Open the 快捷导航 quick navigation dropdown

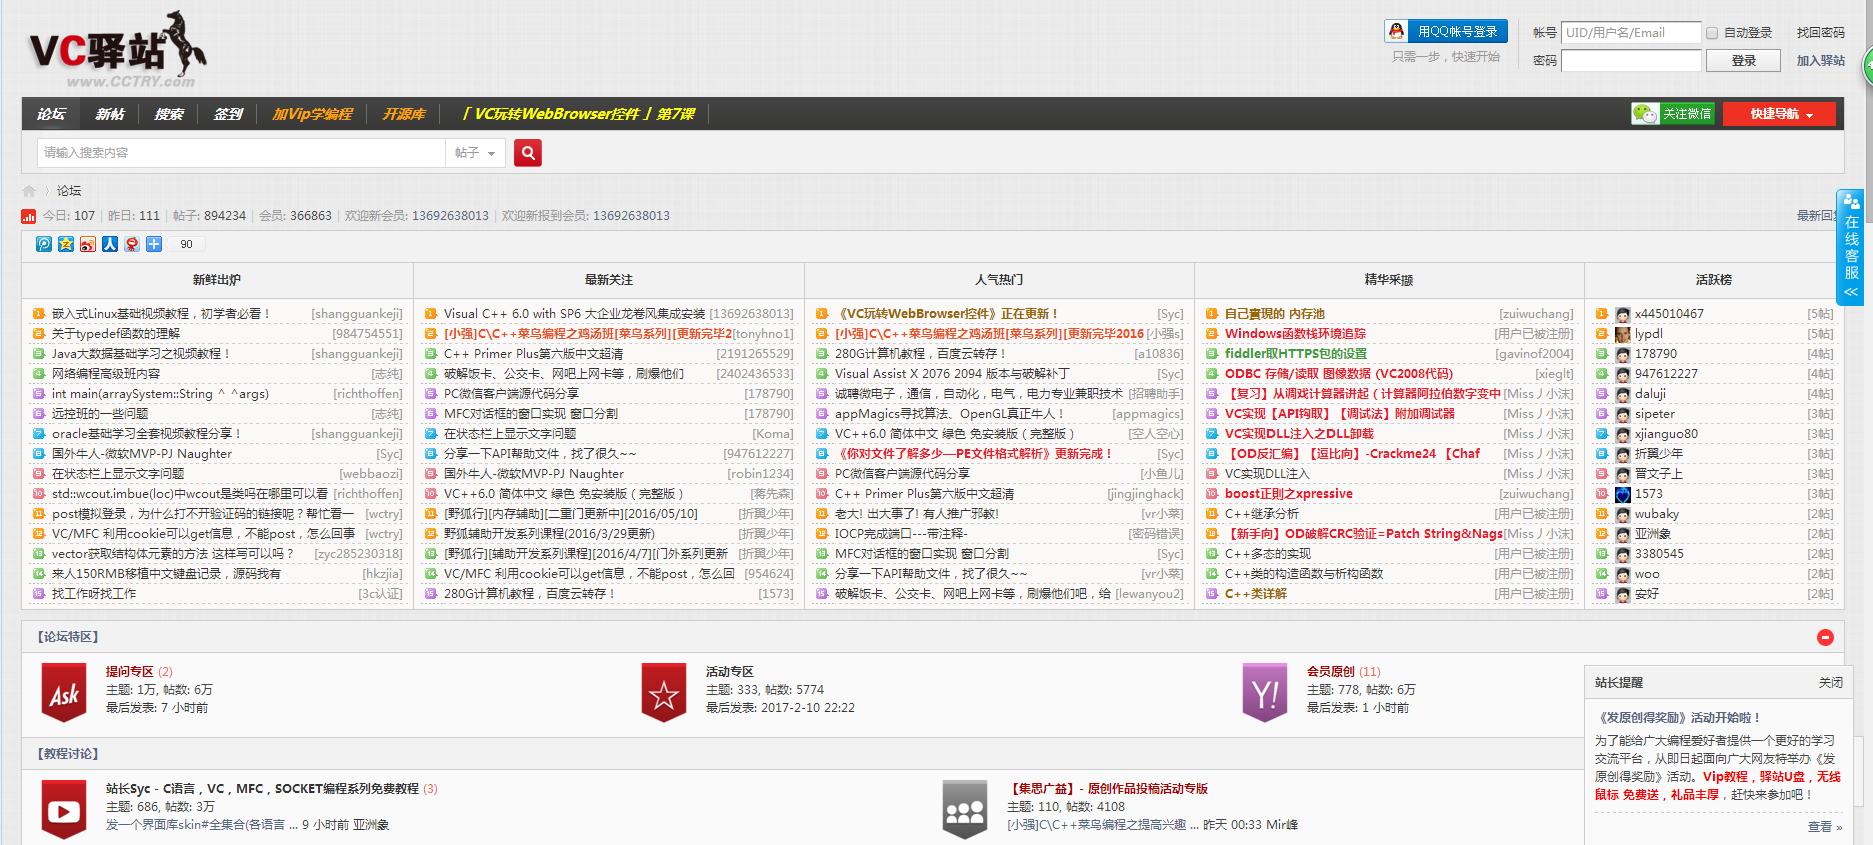[1780, 114]
